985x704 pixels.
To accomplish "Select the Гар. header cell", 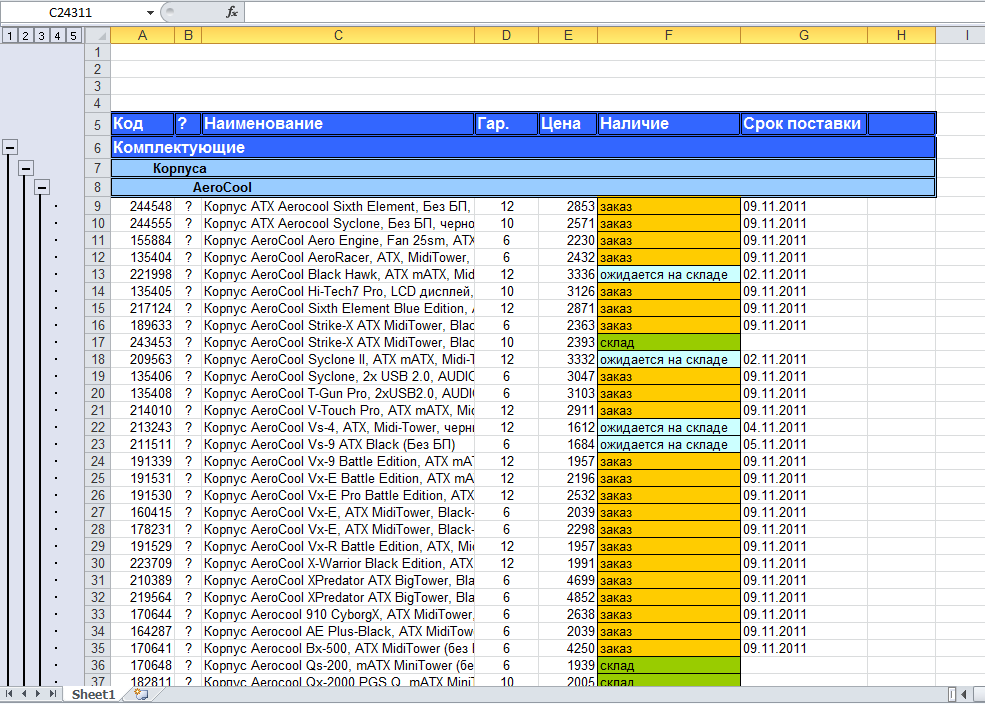I will 506,124.
